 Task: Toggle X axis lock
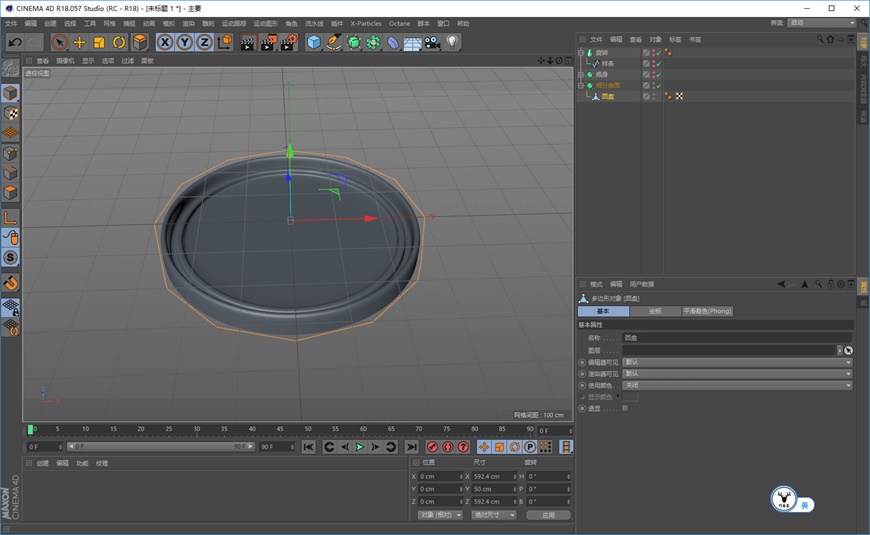[x=165, y=42]
